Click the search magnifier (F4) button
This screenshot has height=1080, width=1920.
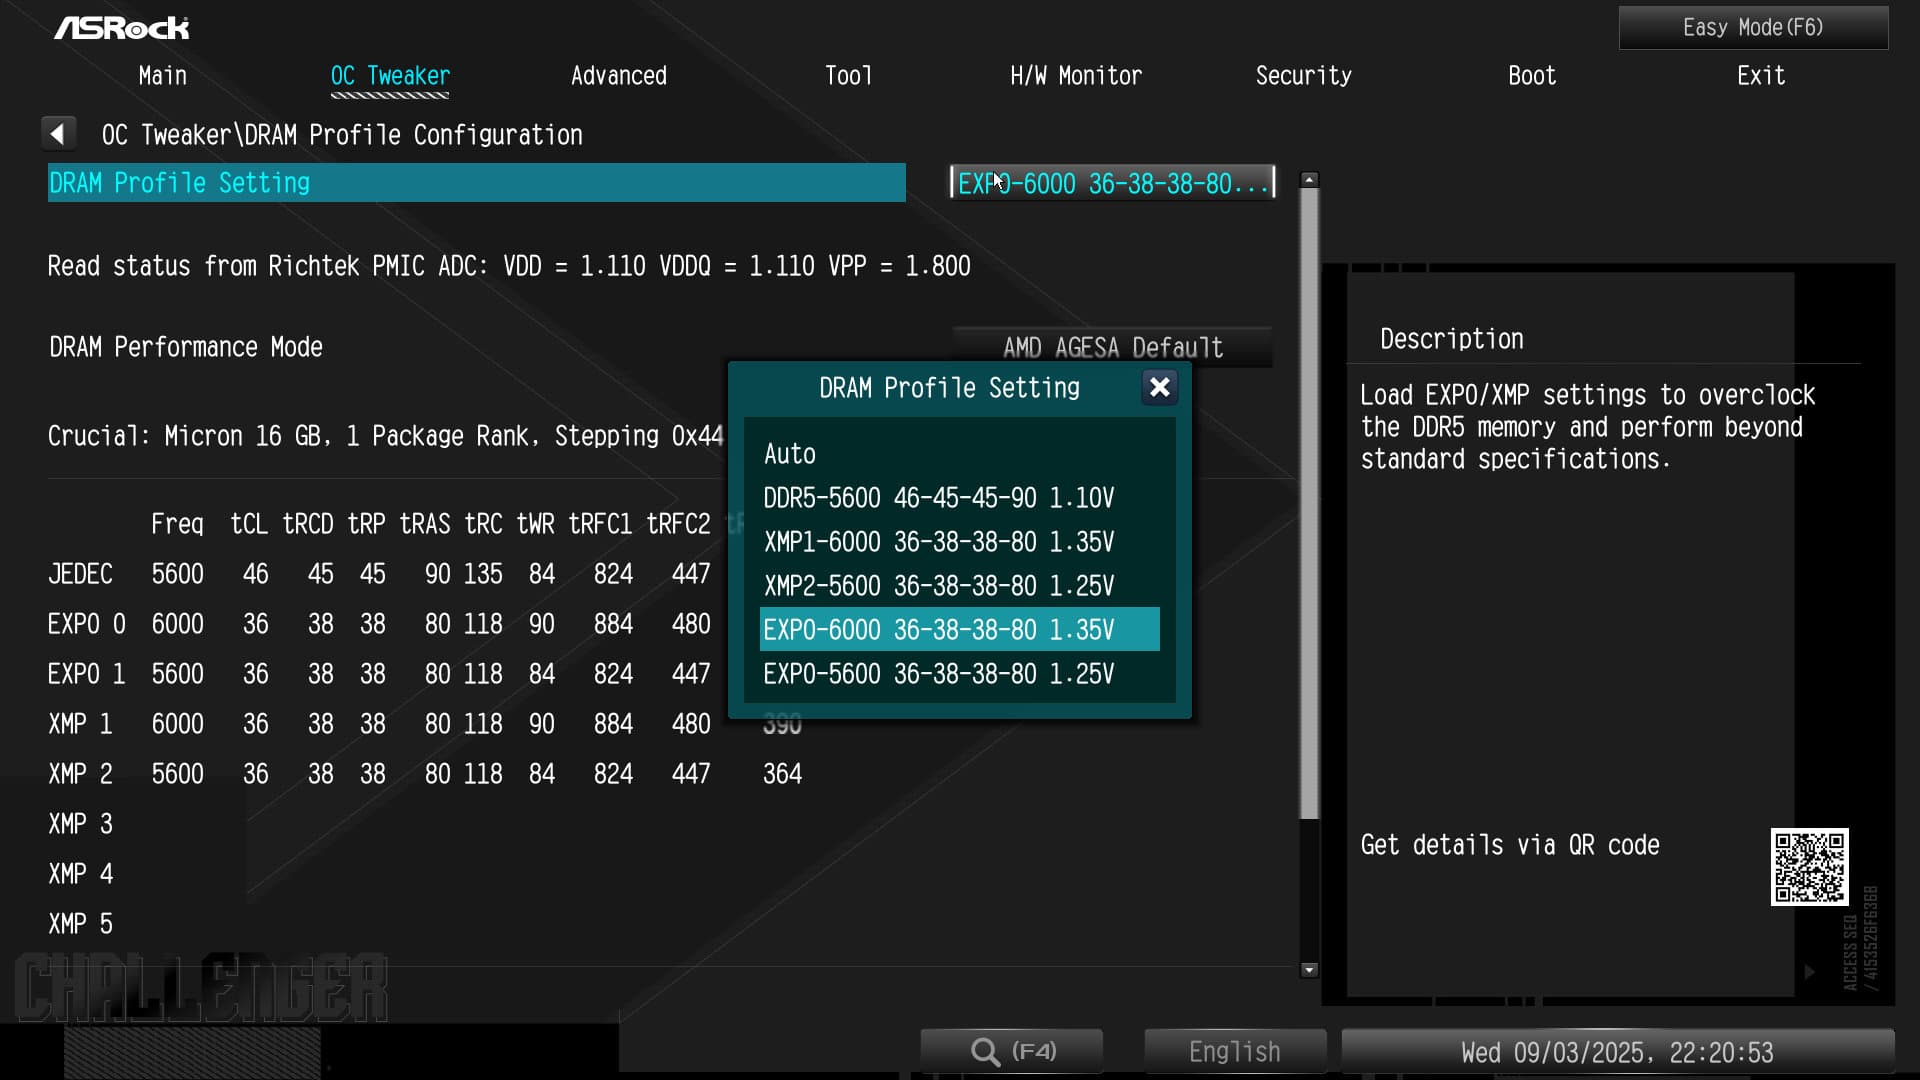pyautogui.click(x=1012, y=1051)
